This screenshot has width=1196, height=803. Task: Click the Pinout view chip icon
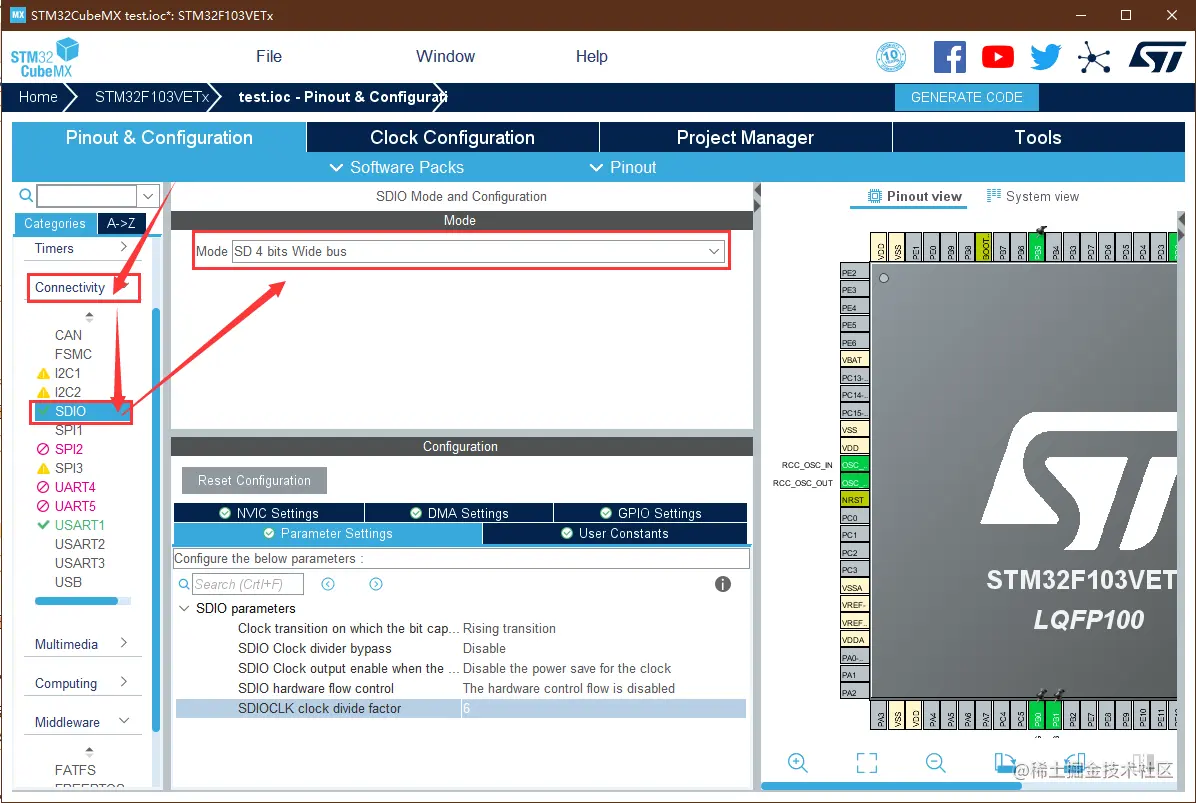875,196
